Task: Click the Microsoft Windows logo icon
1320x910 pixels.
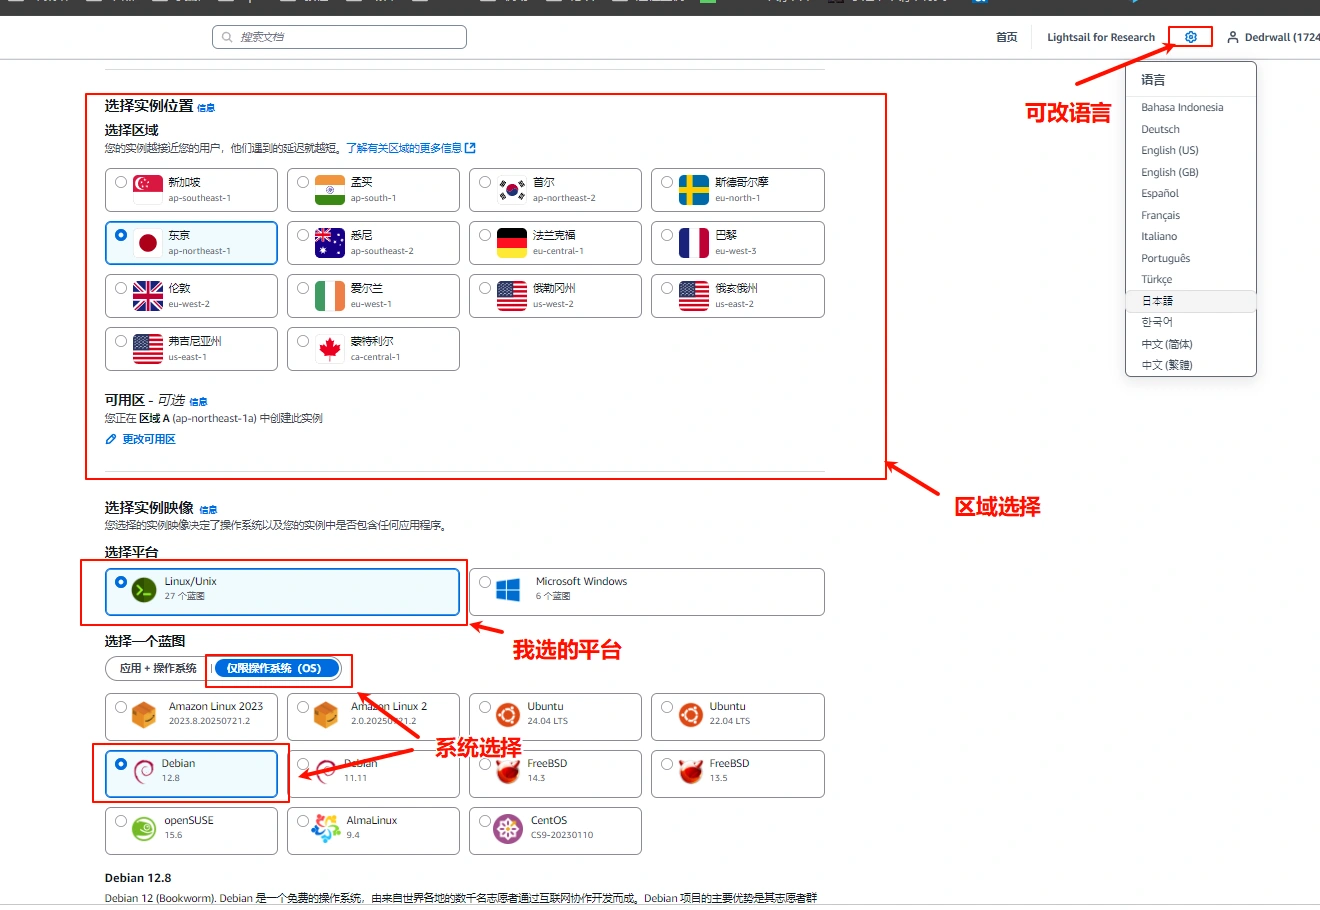Action: pos(508,590)
